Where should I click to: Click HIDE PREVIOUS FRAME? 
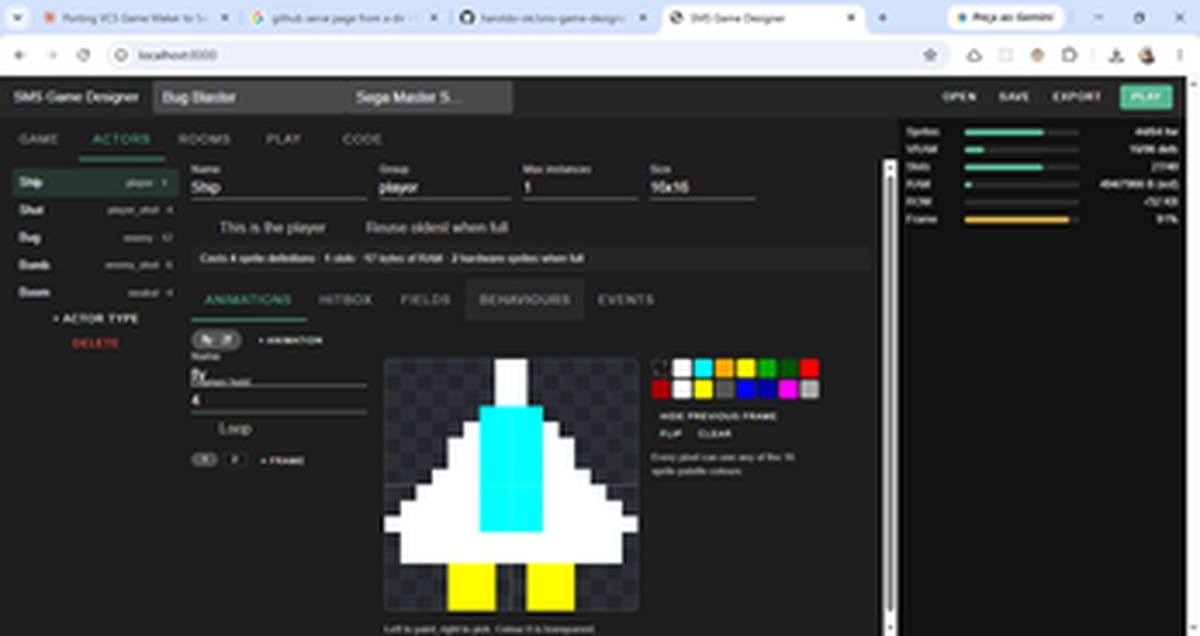coord(718,416)
